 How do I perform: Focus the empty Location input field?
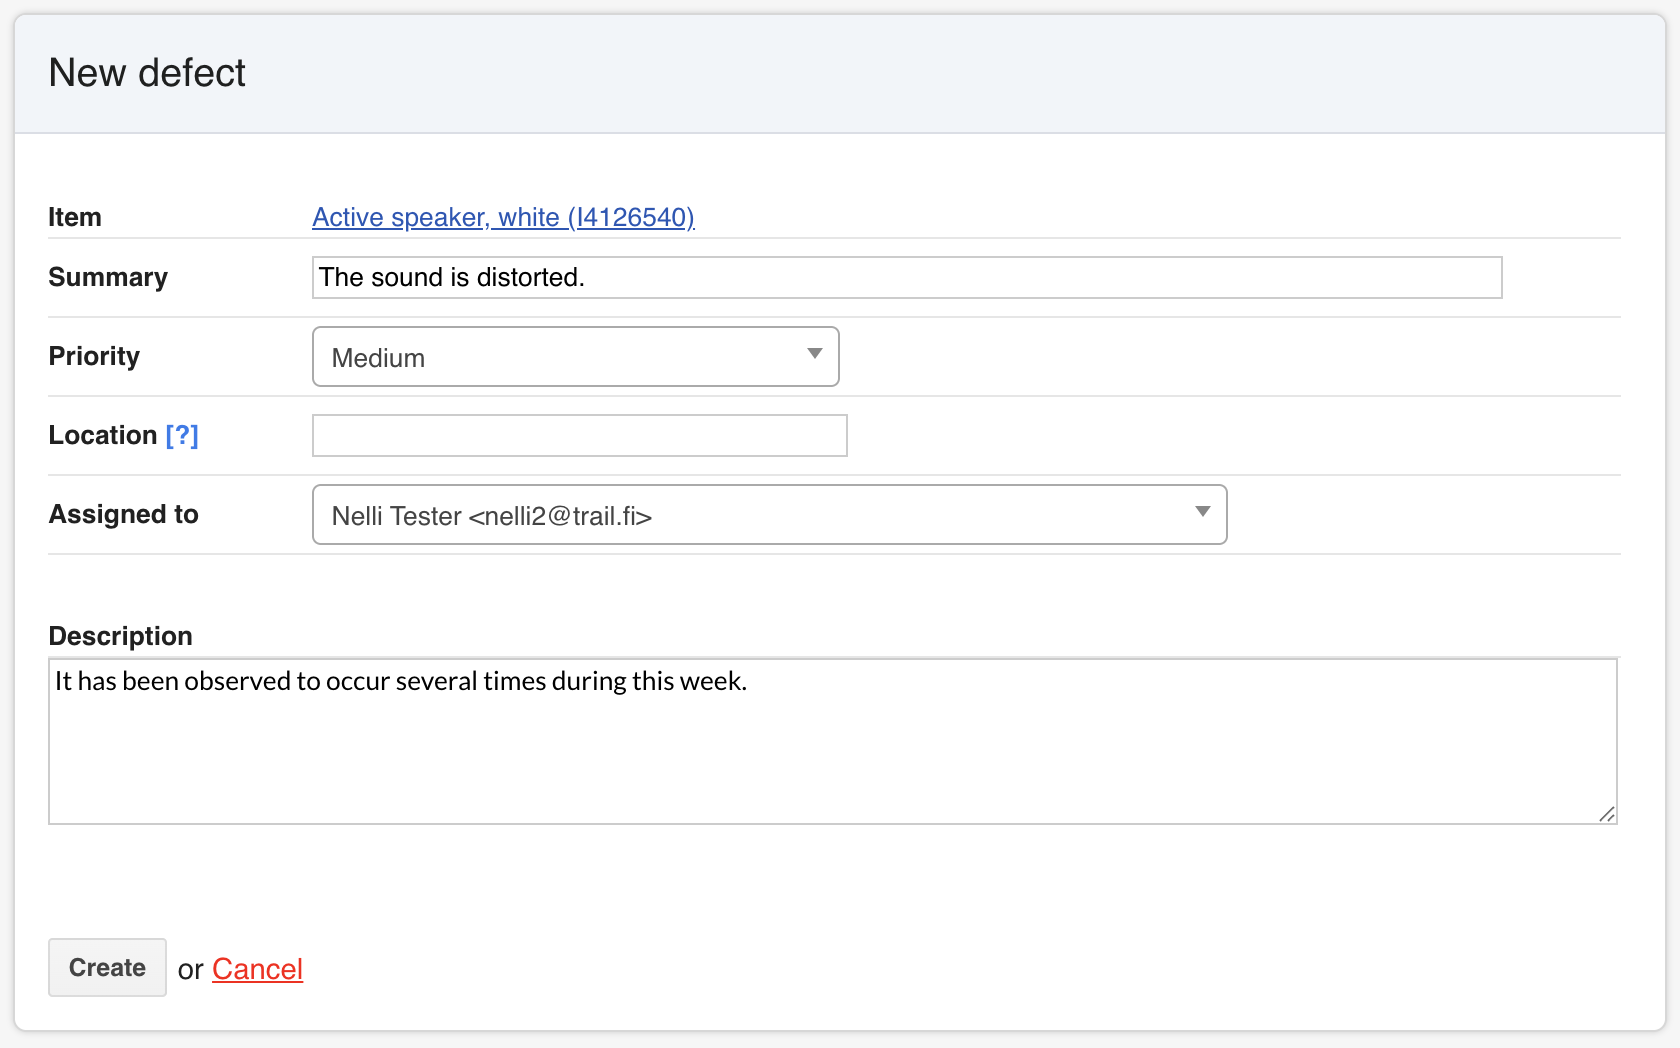coord(579,436)
